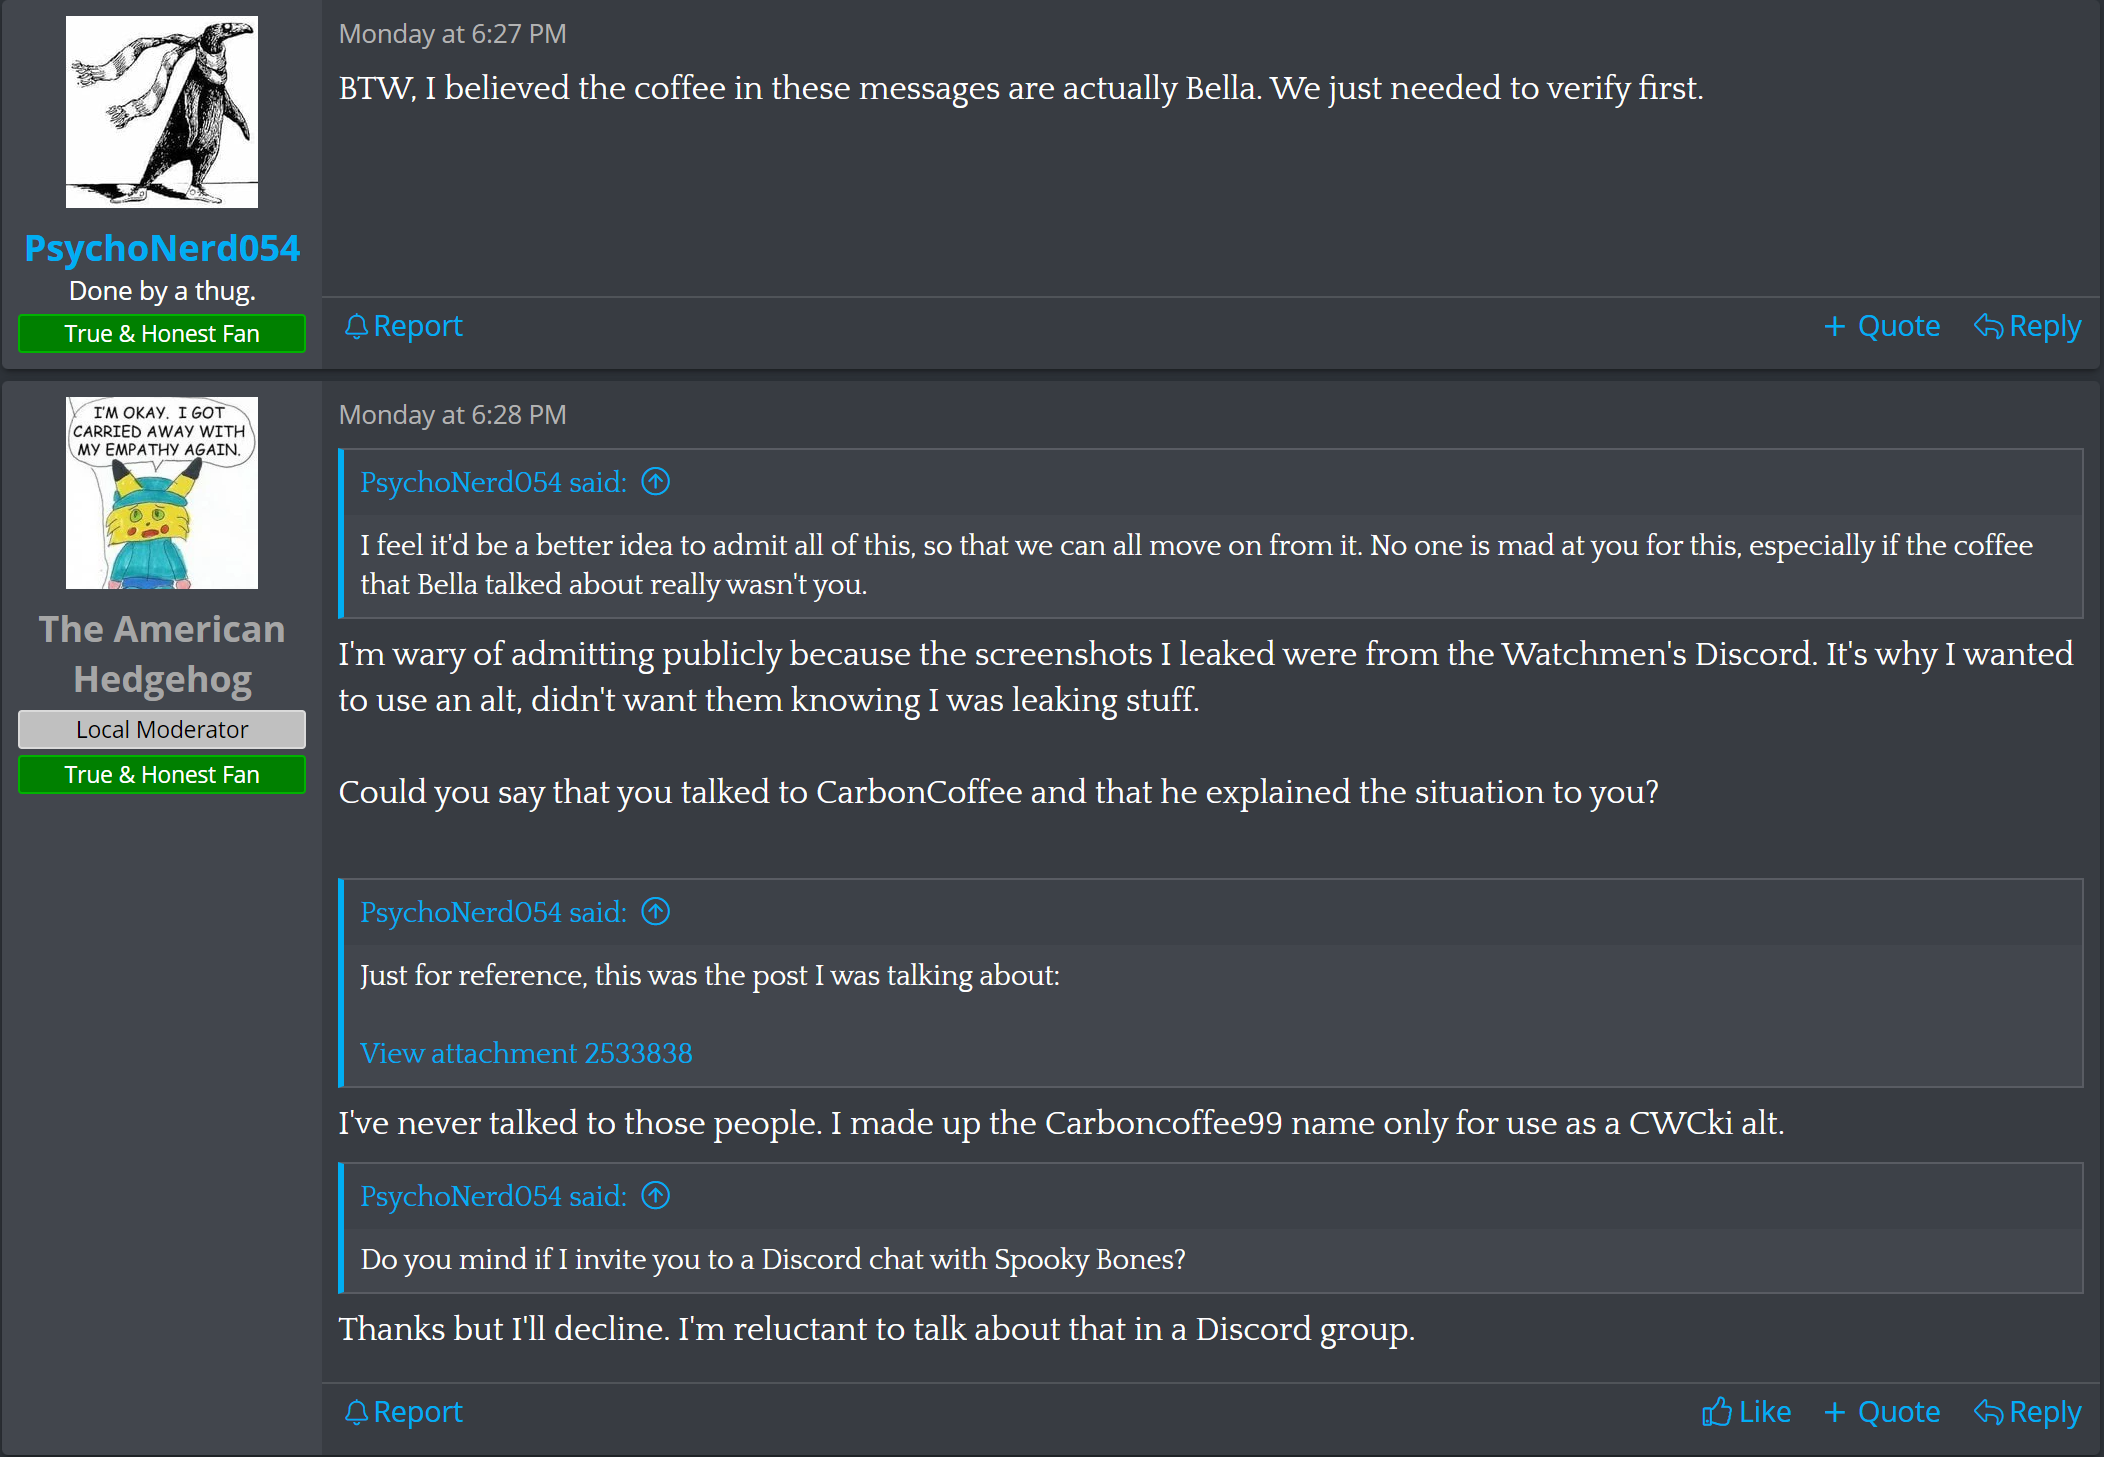Click up-arrow icon on the attachment quote
Screen dimensions: 2104x1457
[x=656, y=912]
